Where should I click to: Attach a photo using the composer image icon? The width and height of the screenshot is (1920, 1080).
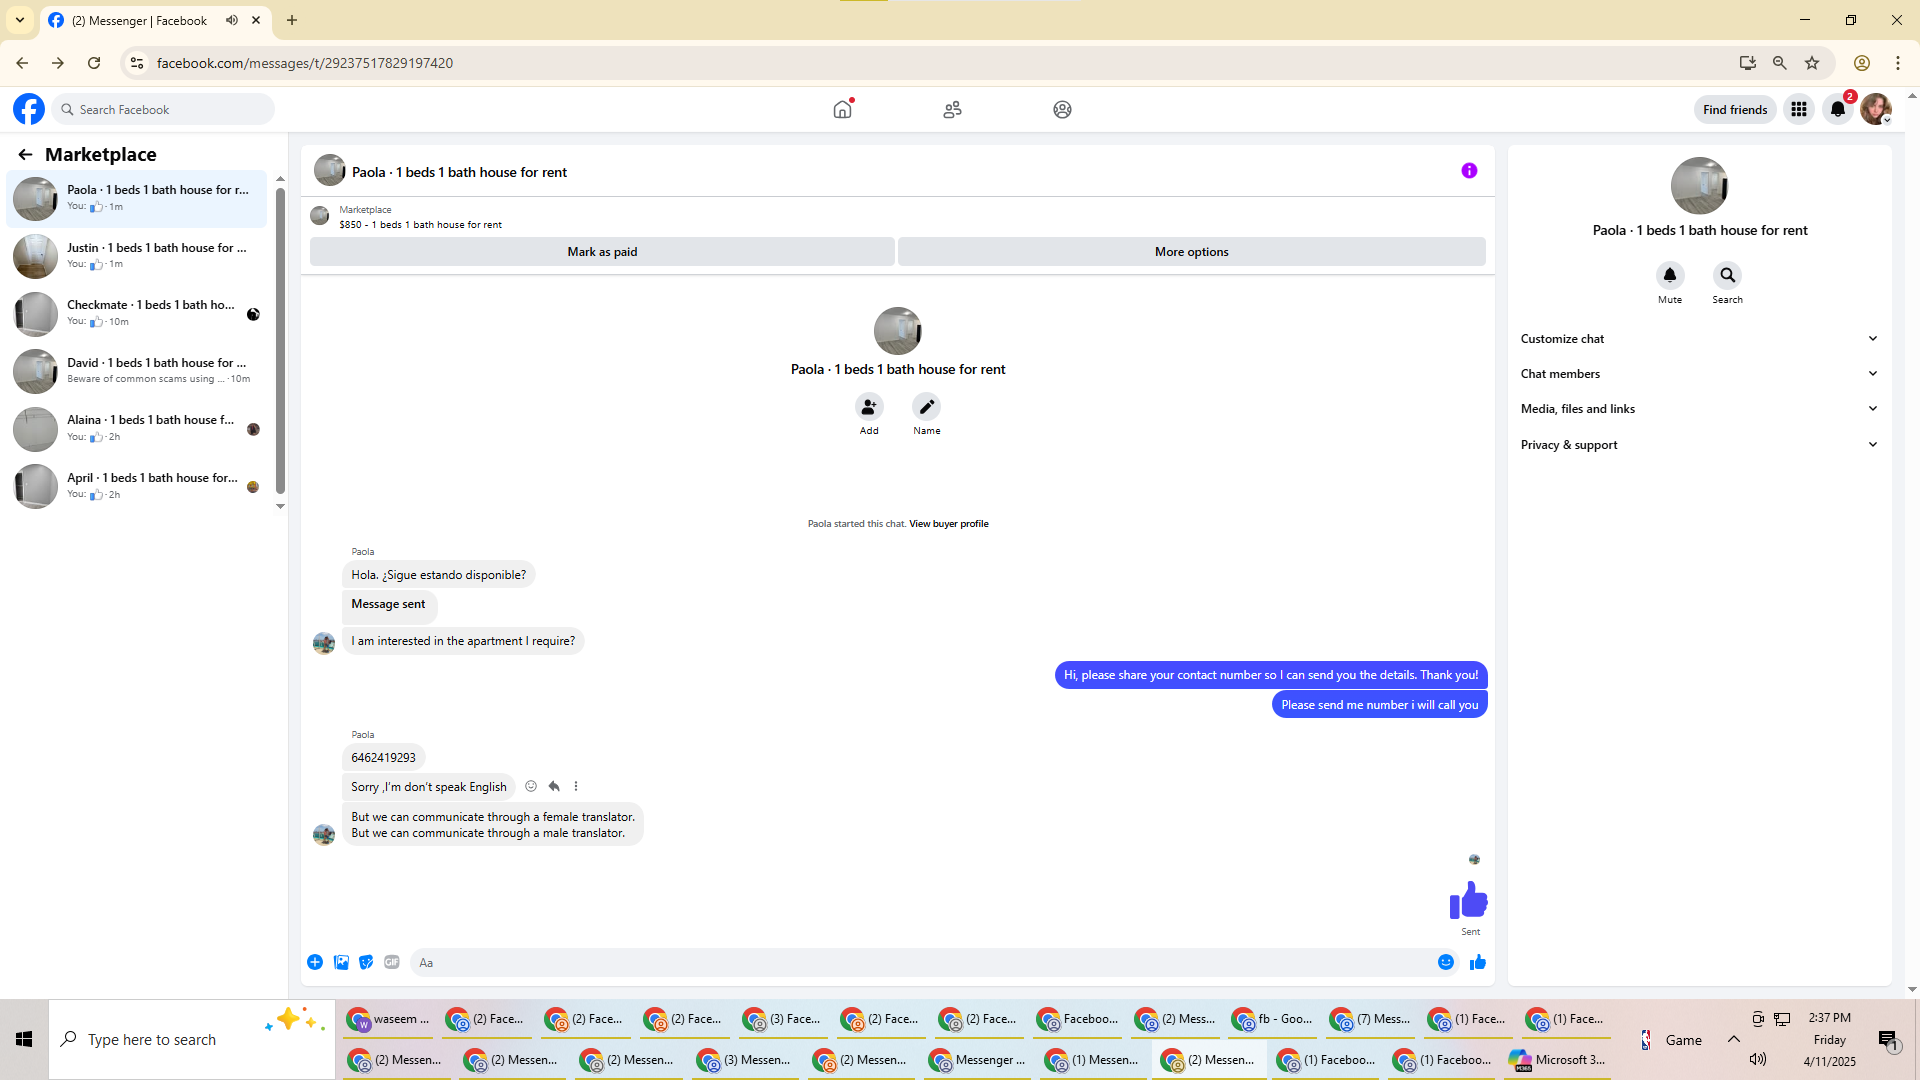pos(341,962)
